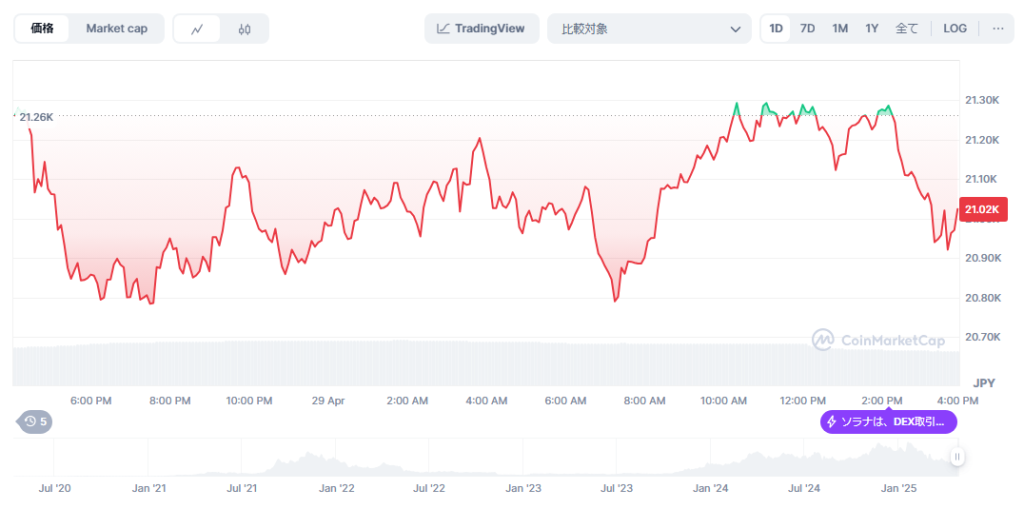Click the pause-style handle on range navigator

point(957,457)
